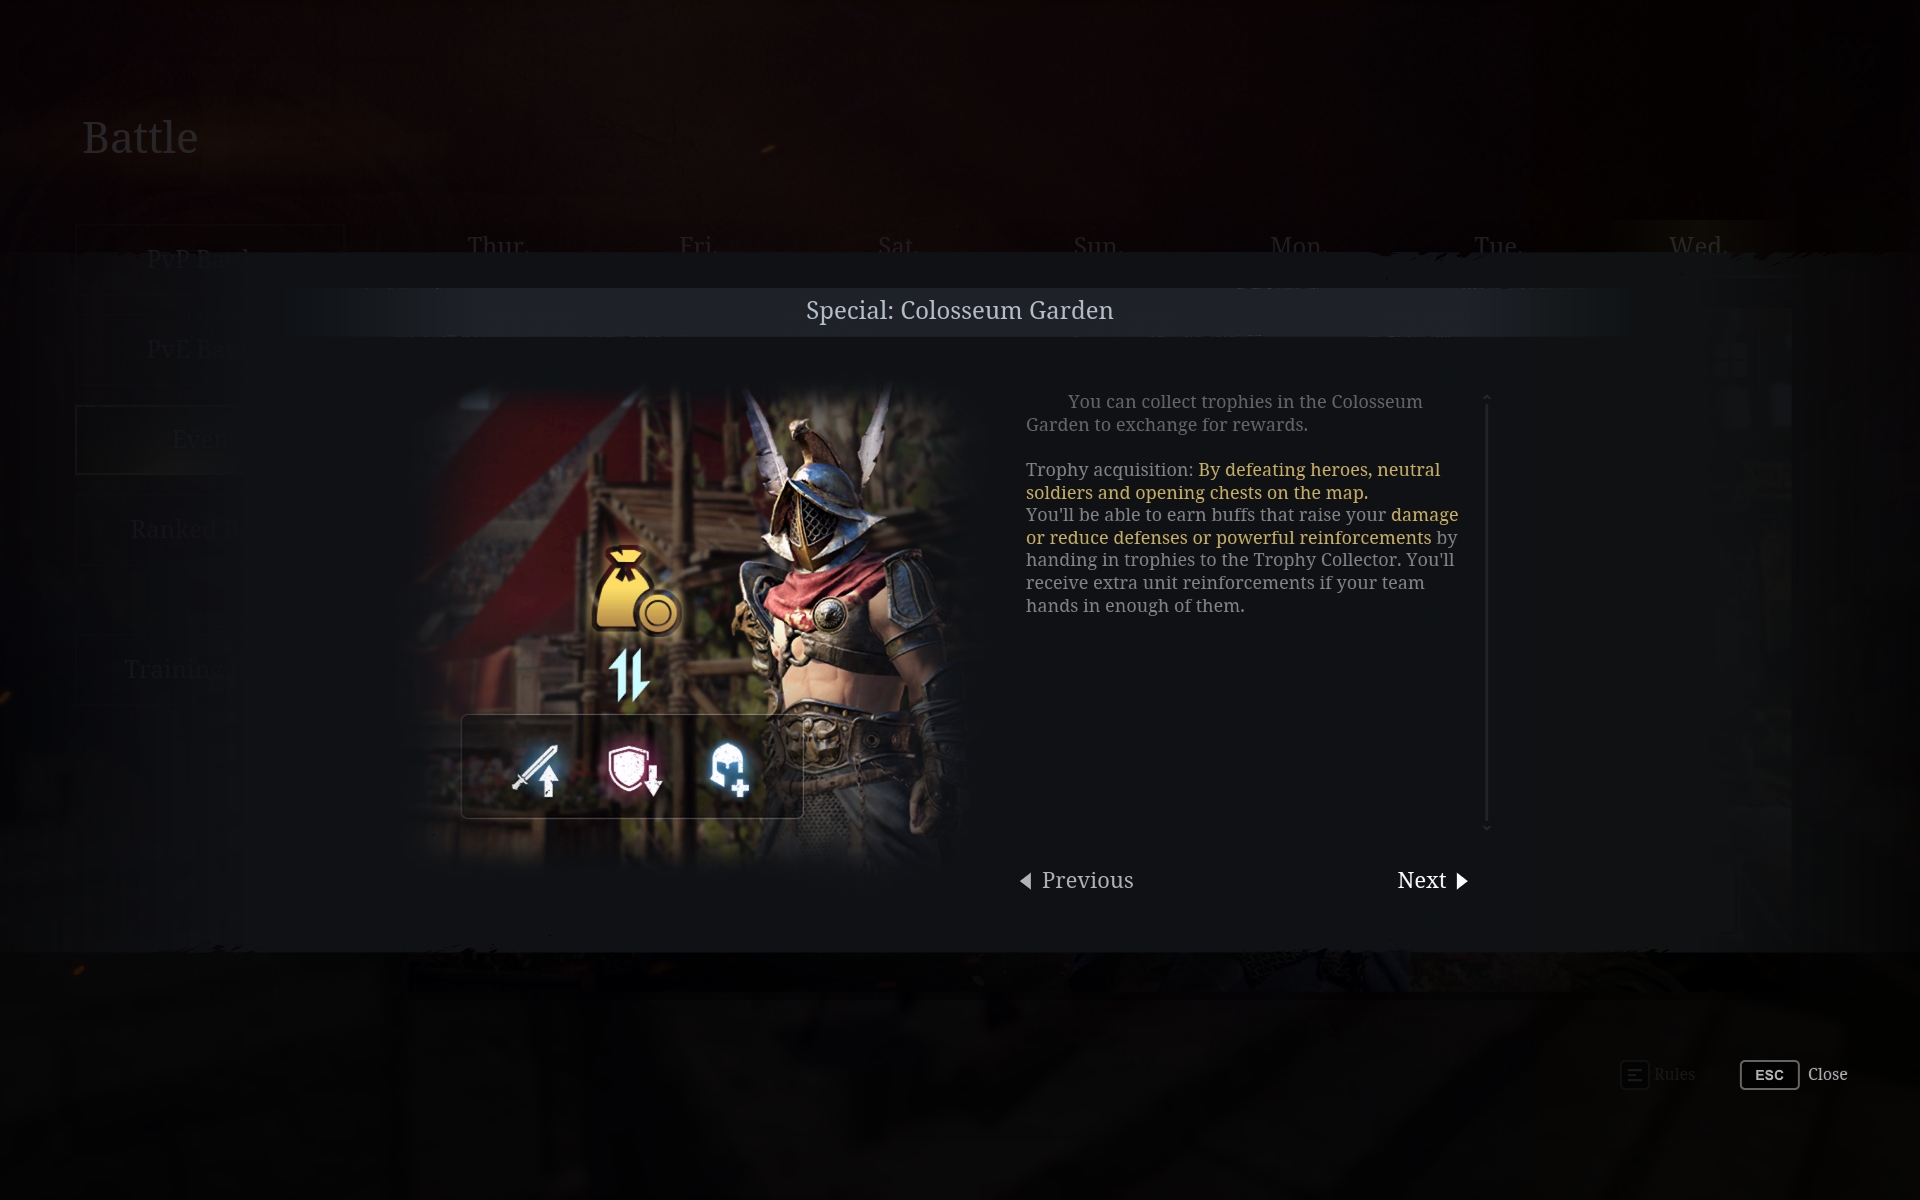This screenshot has width=1920, height=1200.
Task: Go back to the Previous page
Action: coord(1076,880)
